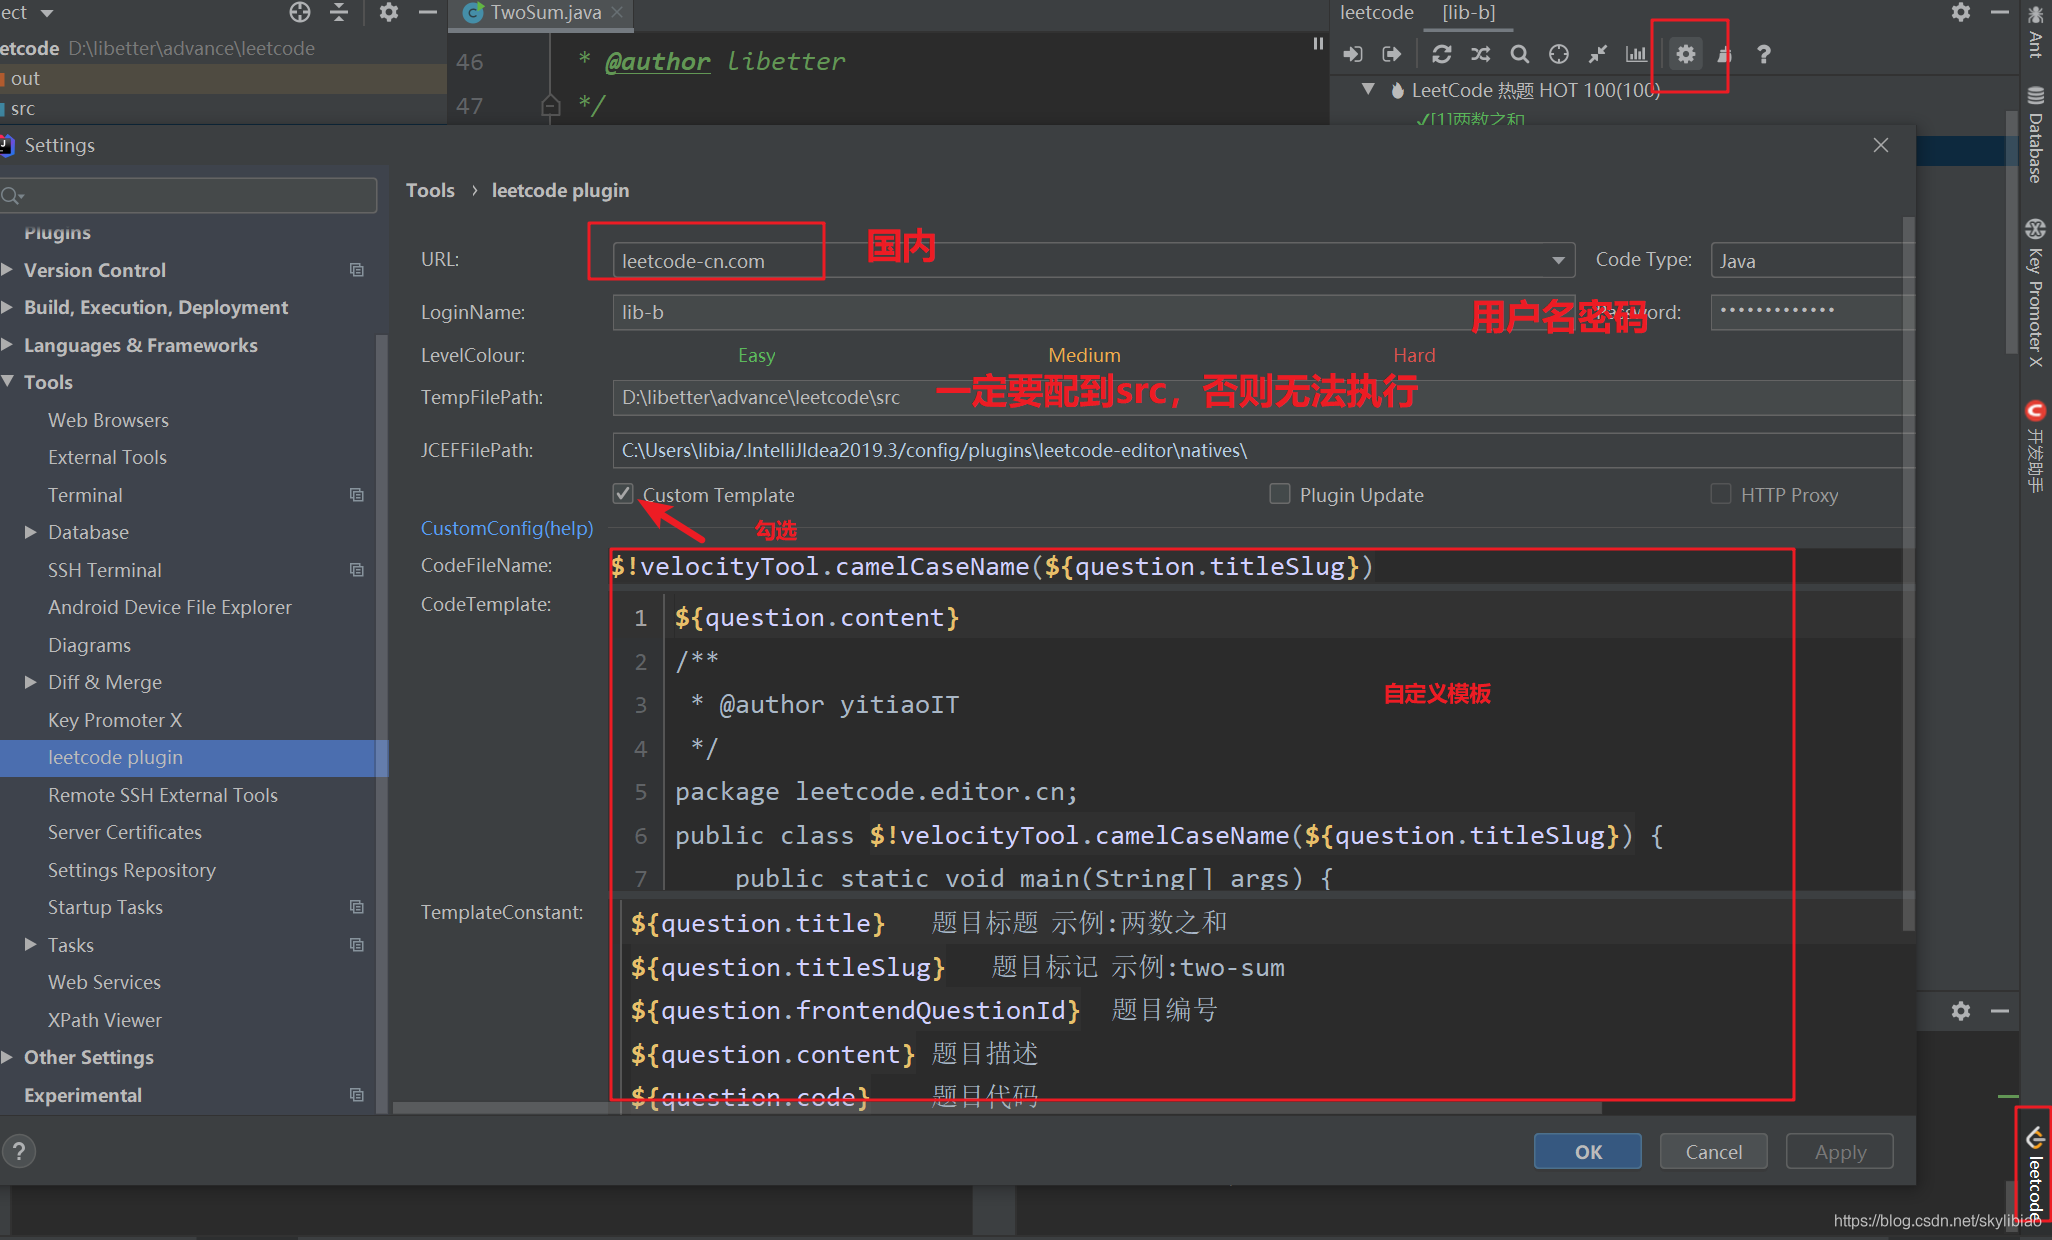Open leetcode tool window options gear
The height and width of the screenshot is (1240, 2052).
point(1961,12)
